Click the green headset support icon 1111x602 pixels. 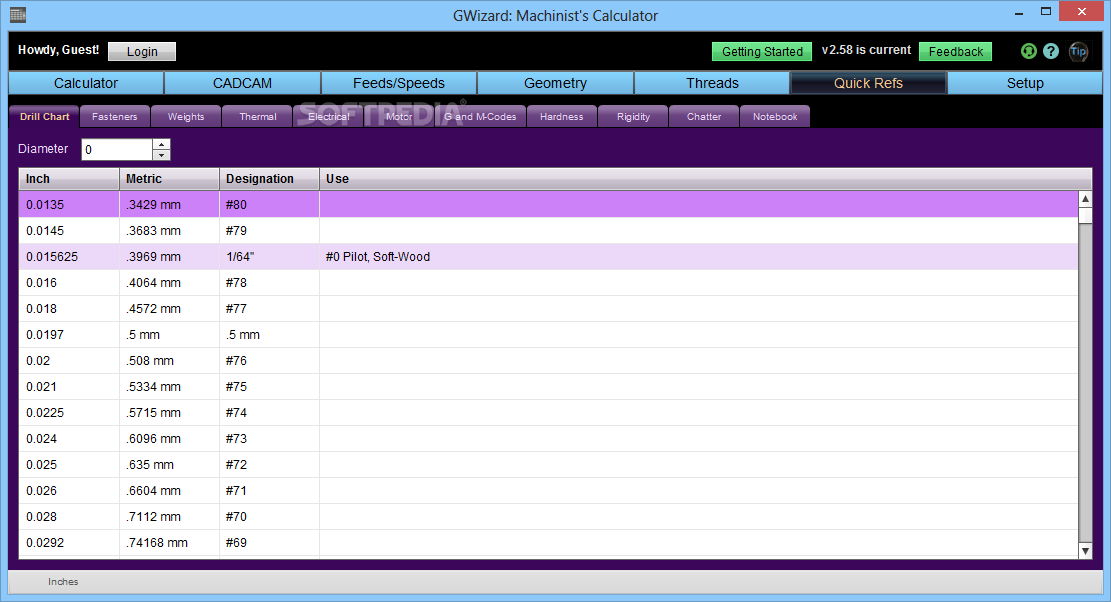(x=1028, y=51)
